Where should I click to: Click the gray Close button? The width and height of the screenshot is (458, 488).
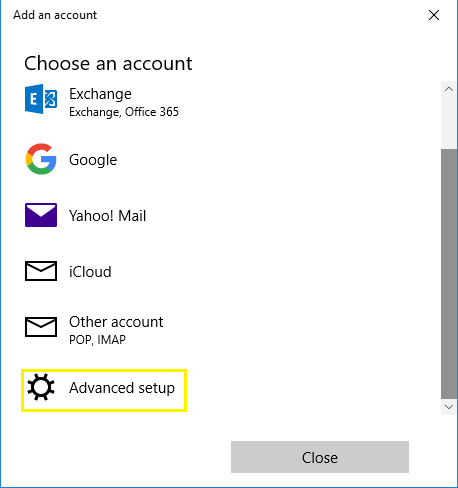point(320,457)
